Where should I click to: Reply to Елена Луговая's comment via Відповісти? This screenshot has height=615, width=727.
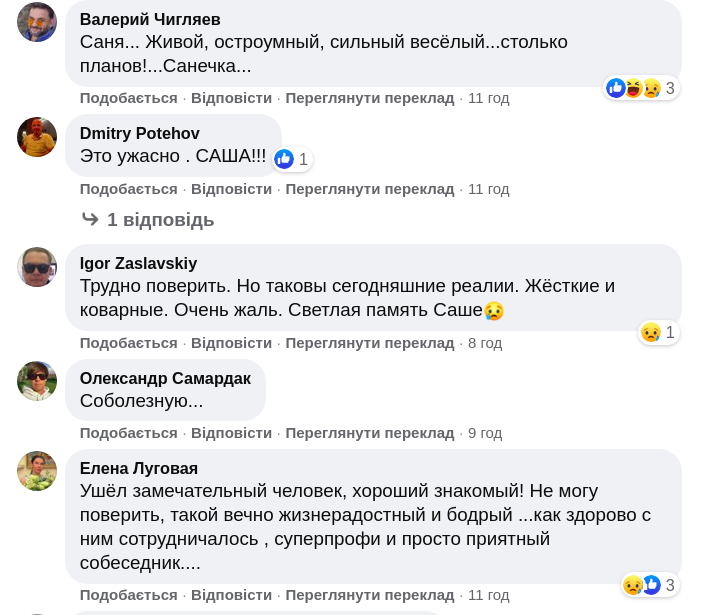click(231, 595)
